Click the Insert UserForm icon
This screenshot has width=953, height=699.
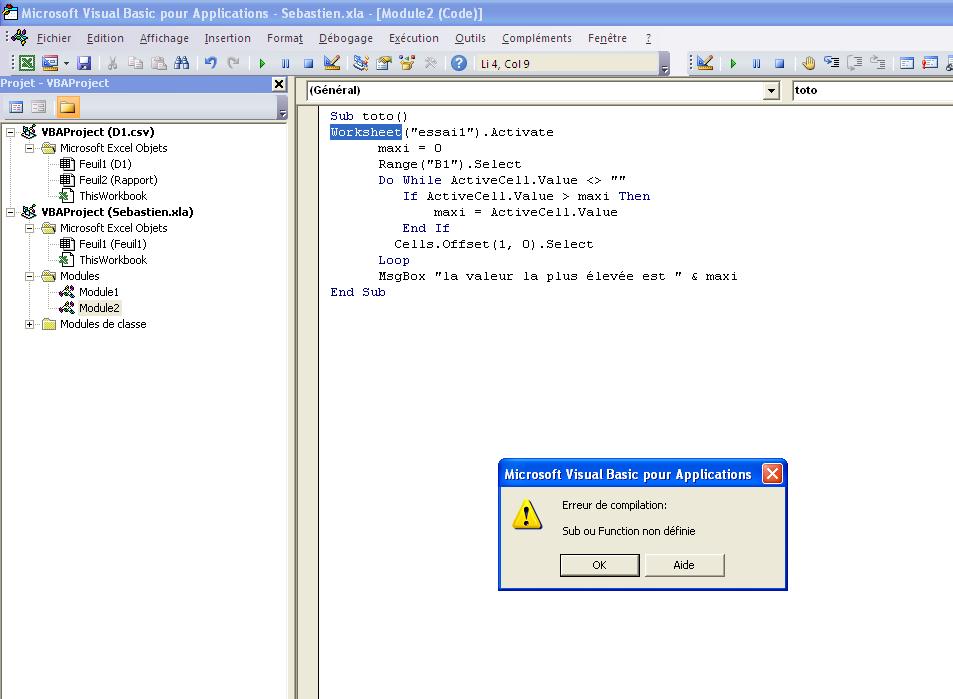click(x=50, y=63)
